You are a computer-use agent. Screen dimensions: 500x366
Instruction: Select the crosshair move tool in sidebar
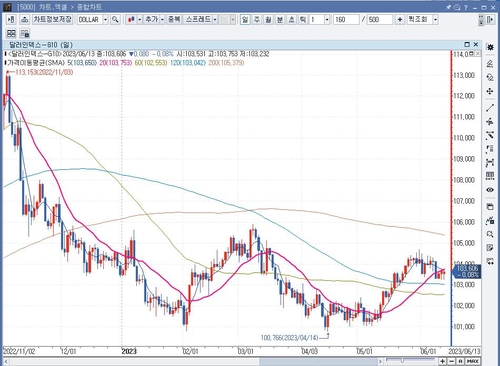[490, 91]
